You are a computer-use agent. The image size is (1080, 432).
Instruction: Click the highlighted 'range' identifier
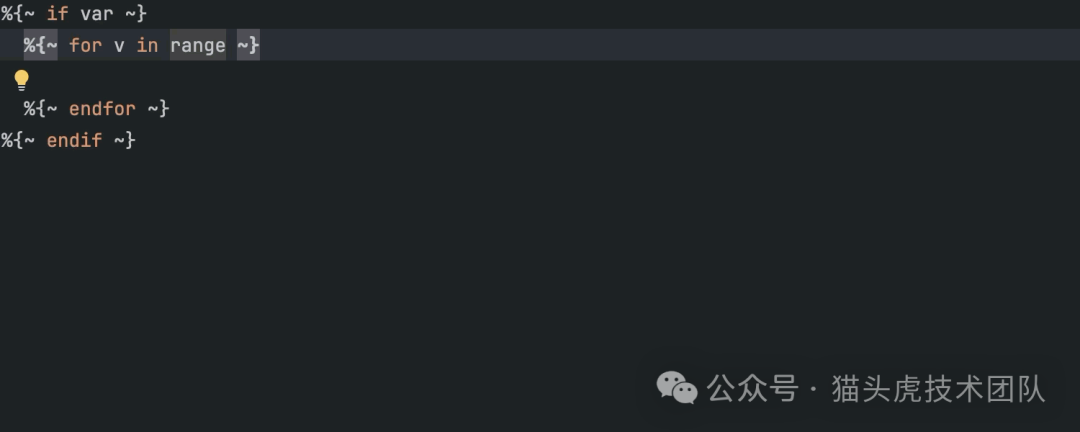(198, 46)
